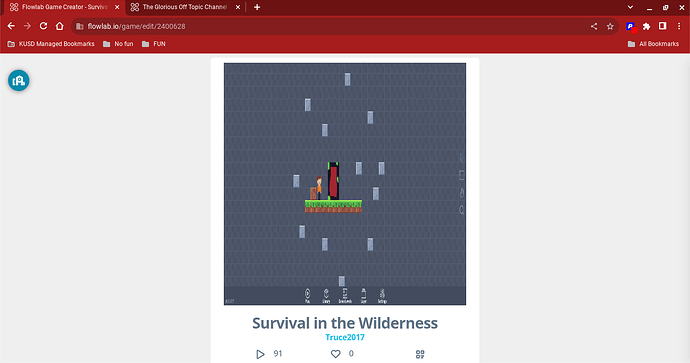This screenshot has height=363, width=690.
Task: Click the address bar URL field
Action: click(x=330, y=26)
